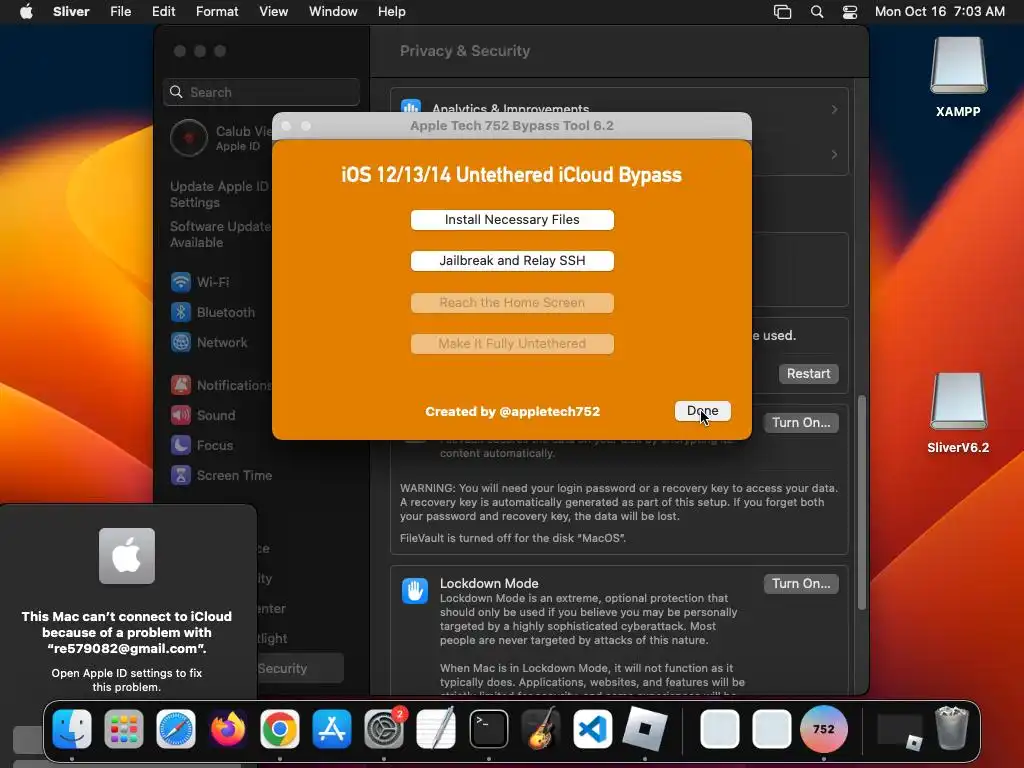Expand Analytics & Improvements row chevron
The image size is (1024, 768).
coord(834,109)
